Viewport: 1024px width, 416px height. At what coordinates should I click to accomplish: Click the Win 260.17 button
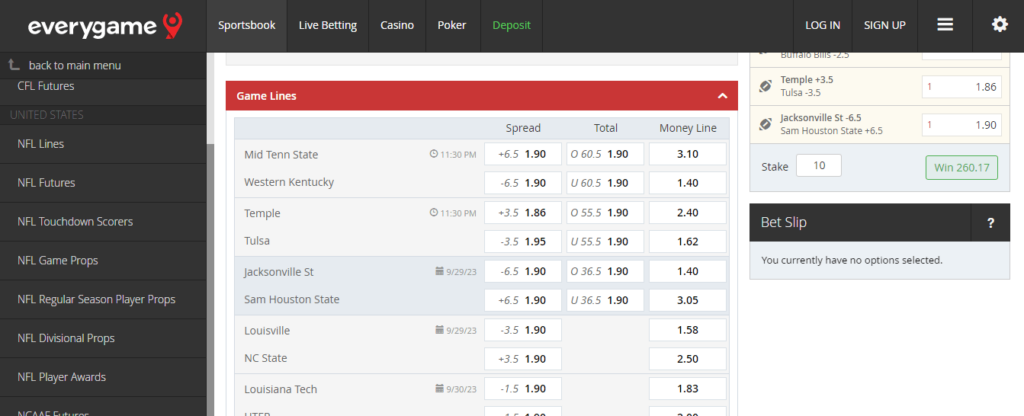pos(961,167)
